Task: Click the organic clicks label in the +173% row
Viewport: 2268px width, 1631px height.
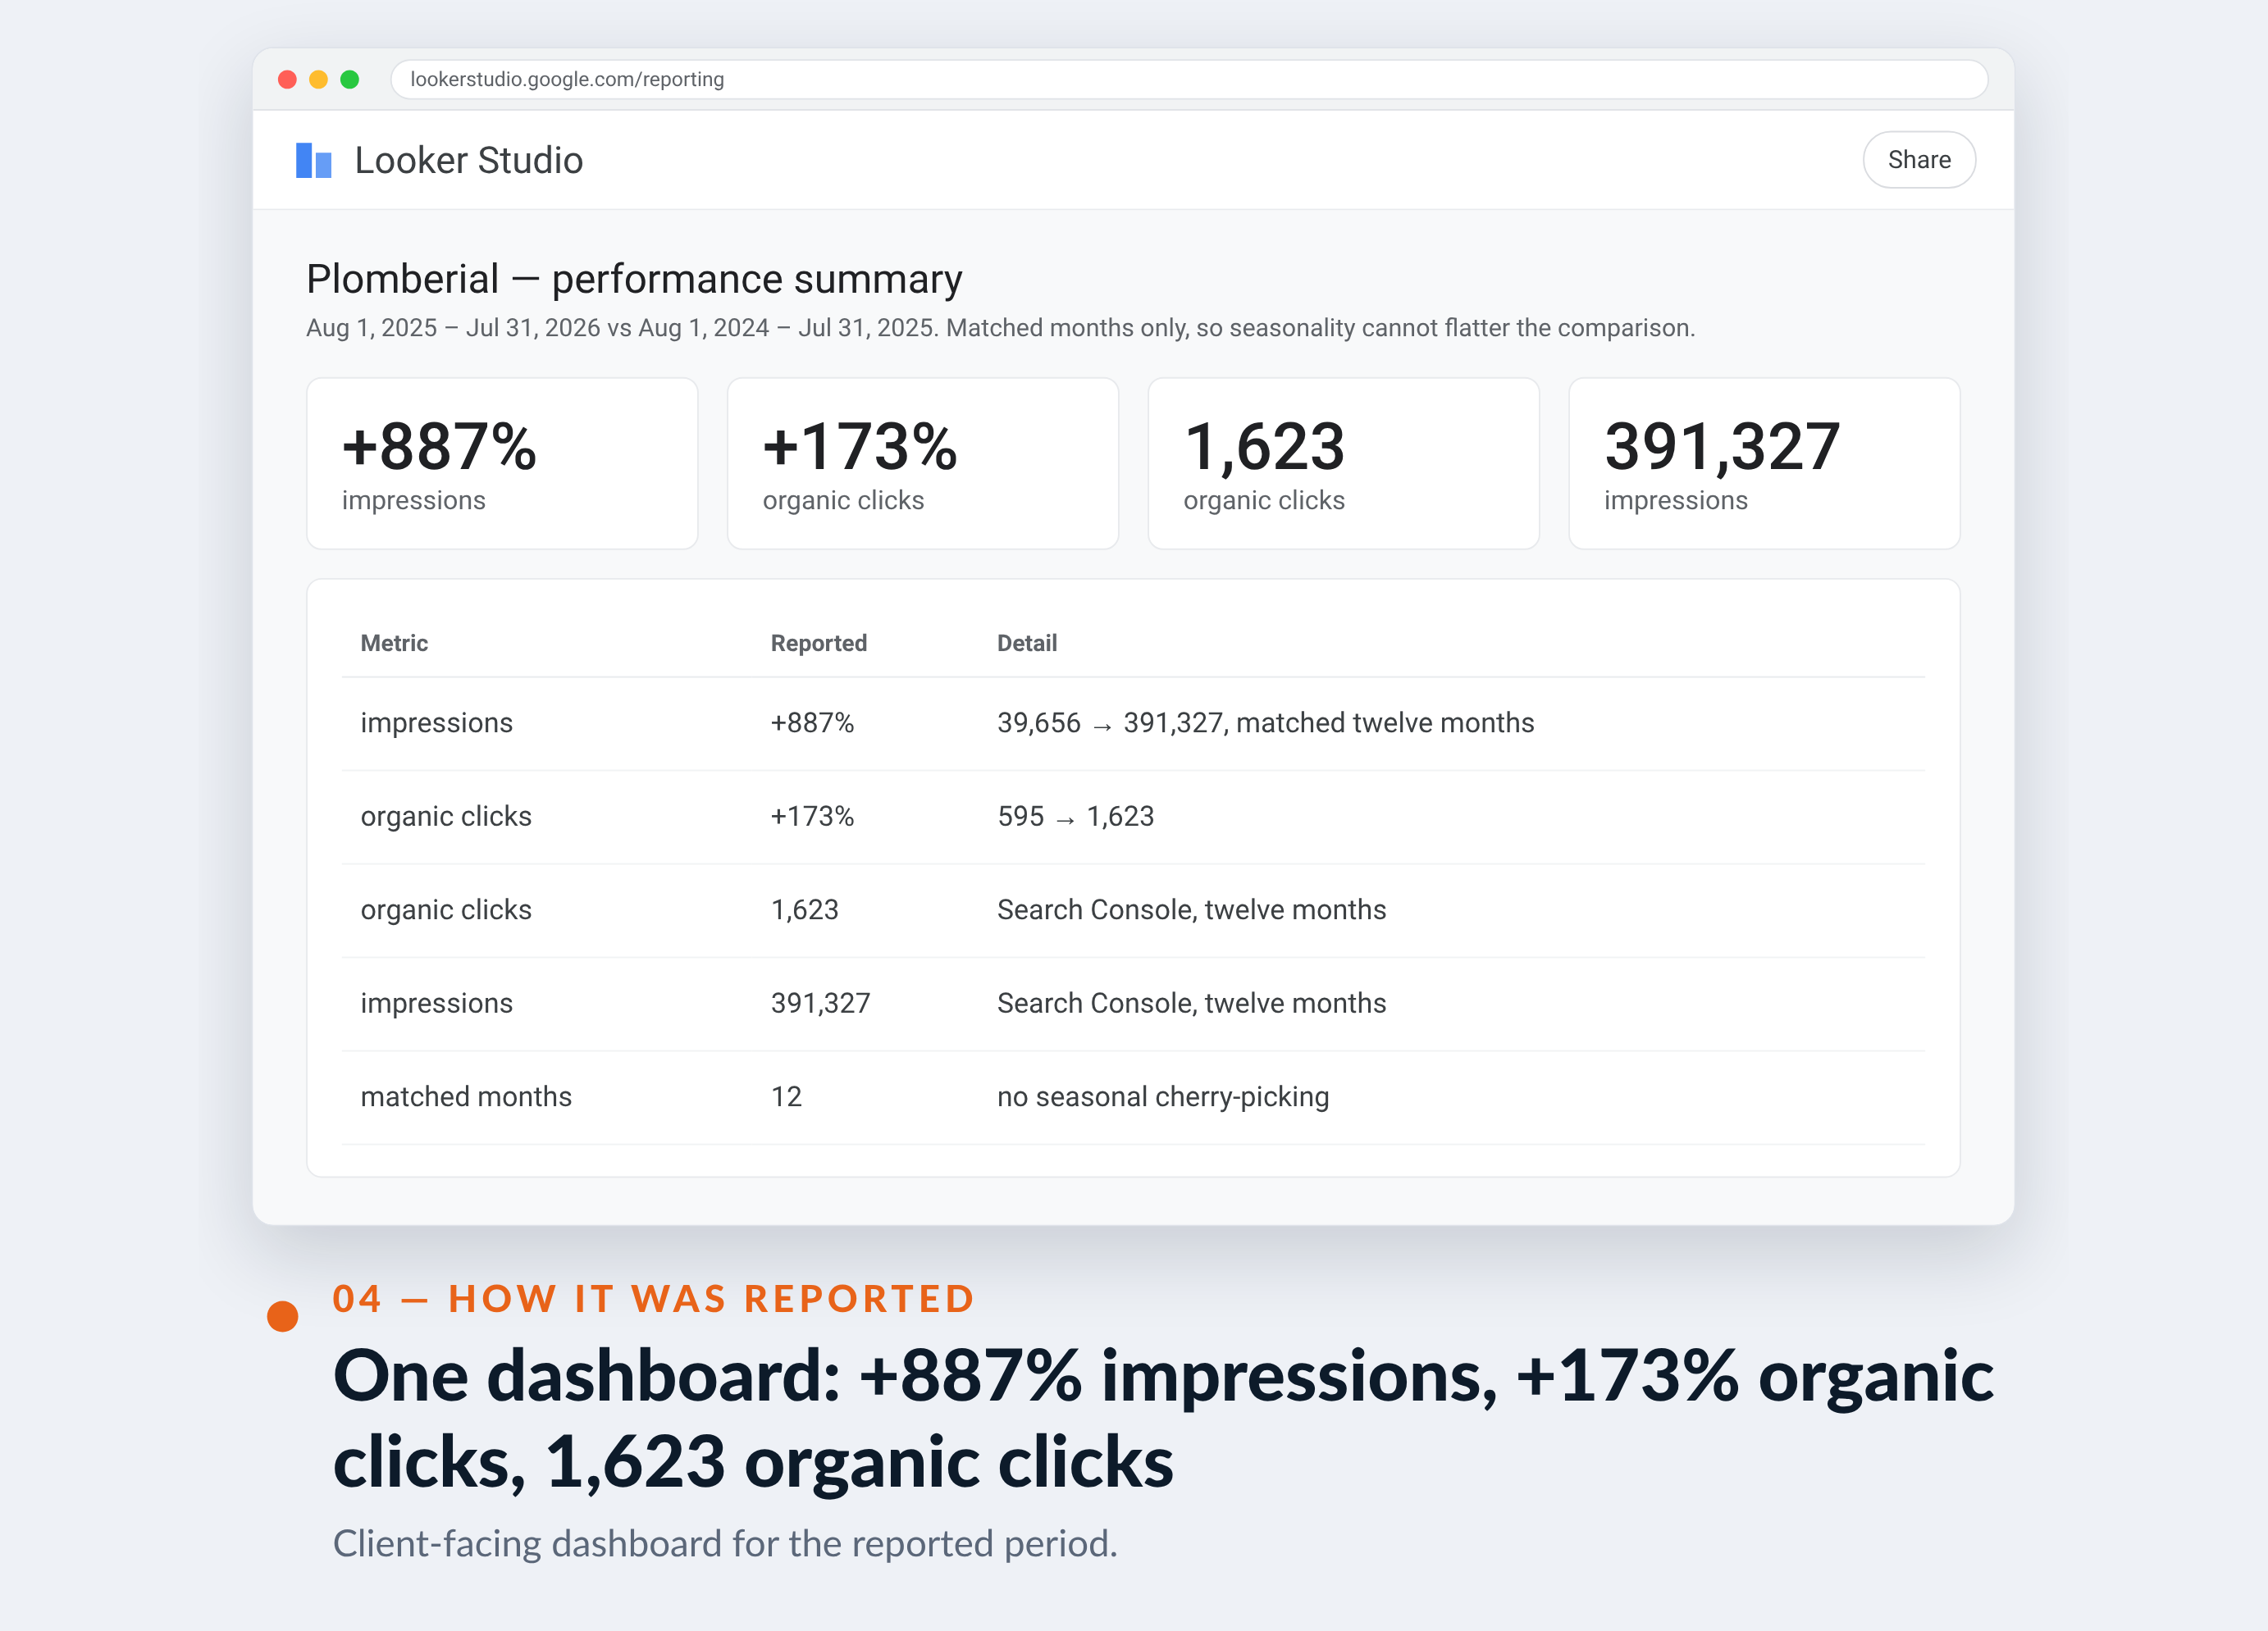Action: pos(446,816)
